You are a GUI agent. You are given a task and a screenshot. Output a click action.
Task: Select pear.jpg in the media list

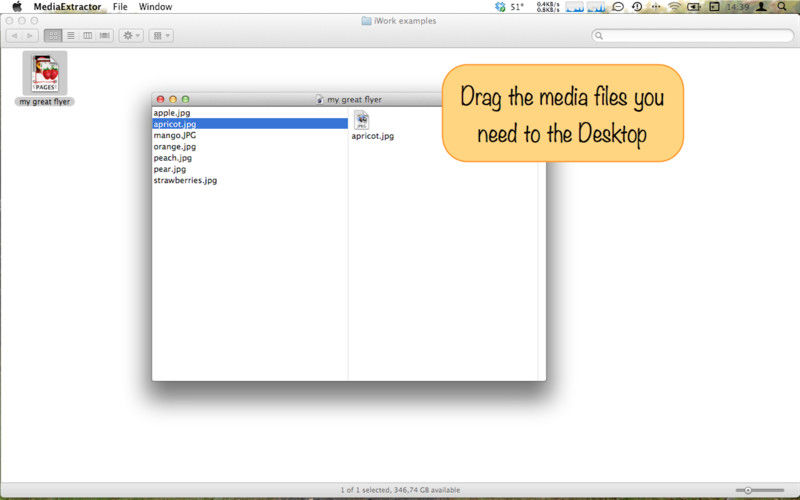tap(250, 169)
